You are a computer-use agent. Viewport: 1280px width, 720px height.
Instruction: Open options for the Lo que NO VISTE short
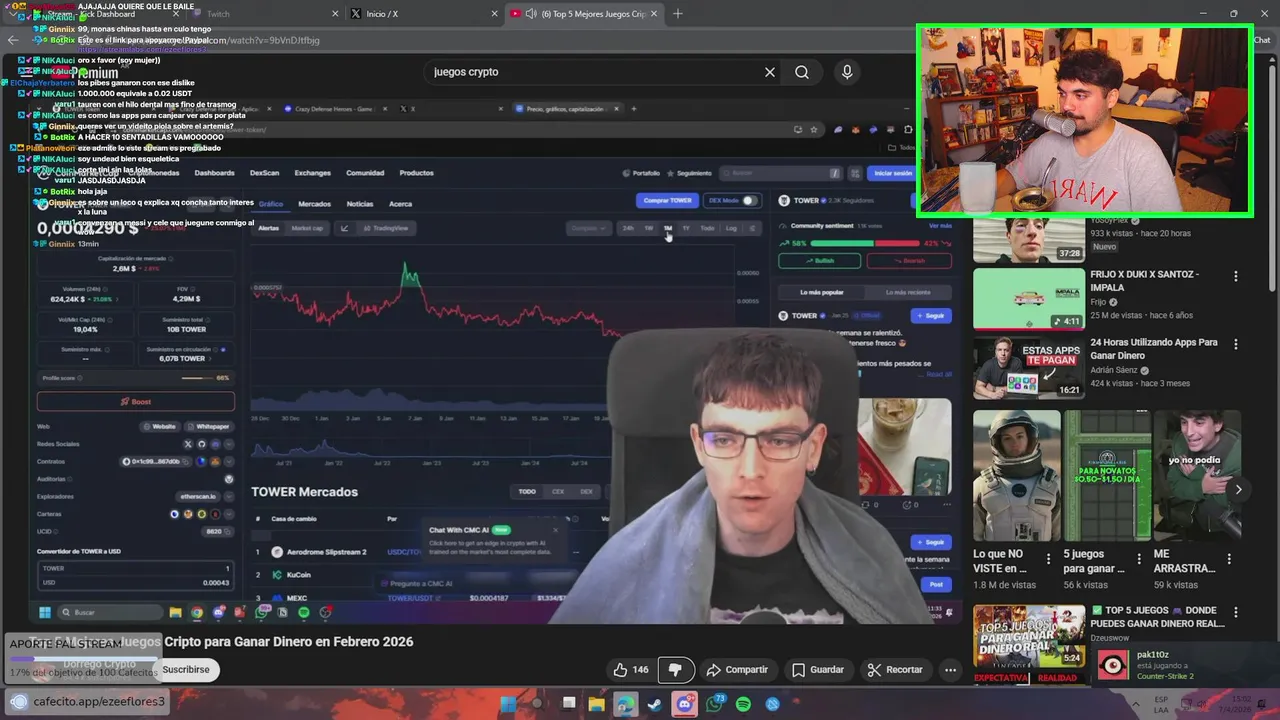(1048, 559)
